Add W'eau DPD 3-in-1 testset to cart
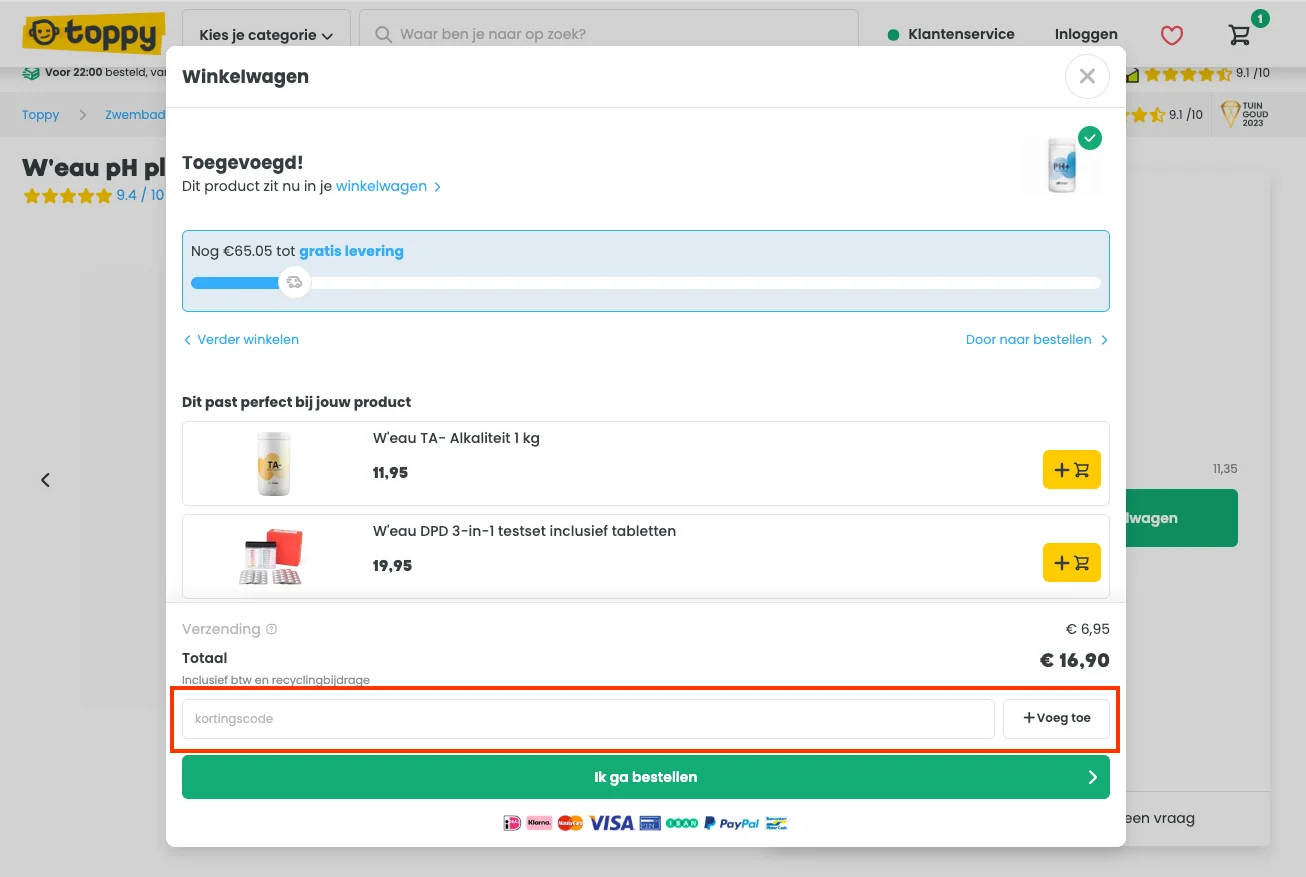The height and width of the screenshot is (877, 1306). pos(1071,563)
